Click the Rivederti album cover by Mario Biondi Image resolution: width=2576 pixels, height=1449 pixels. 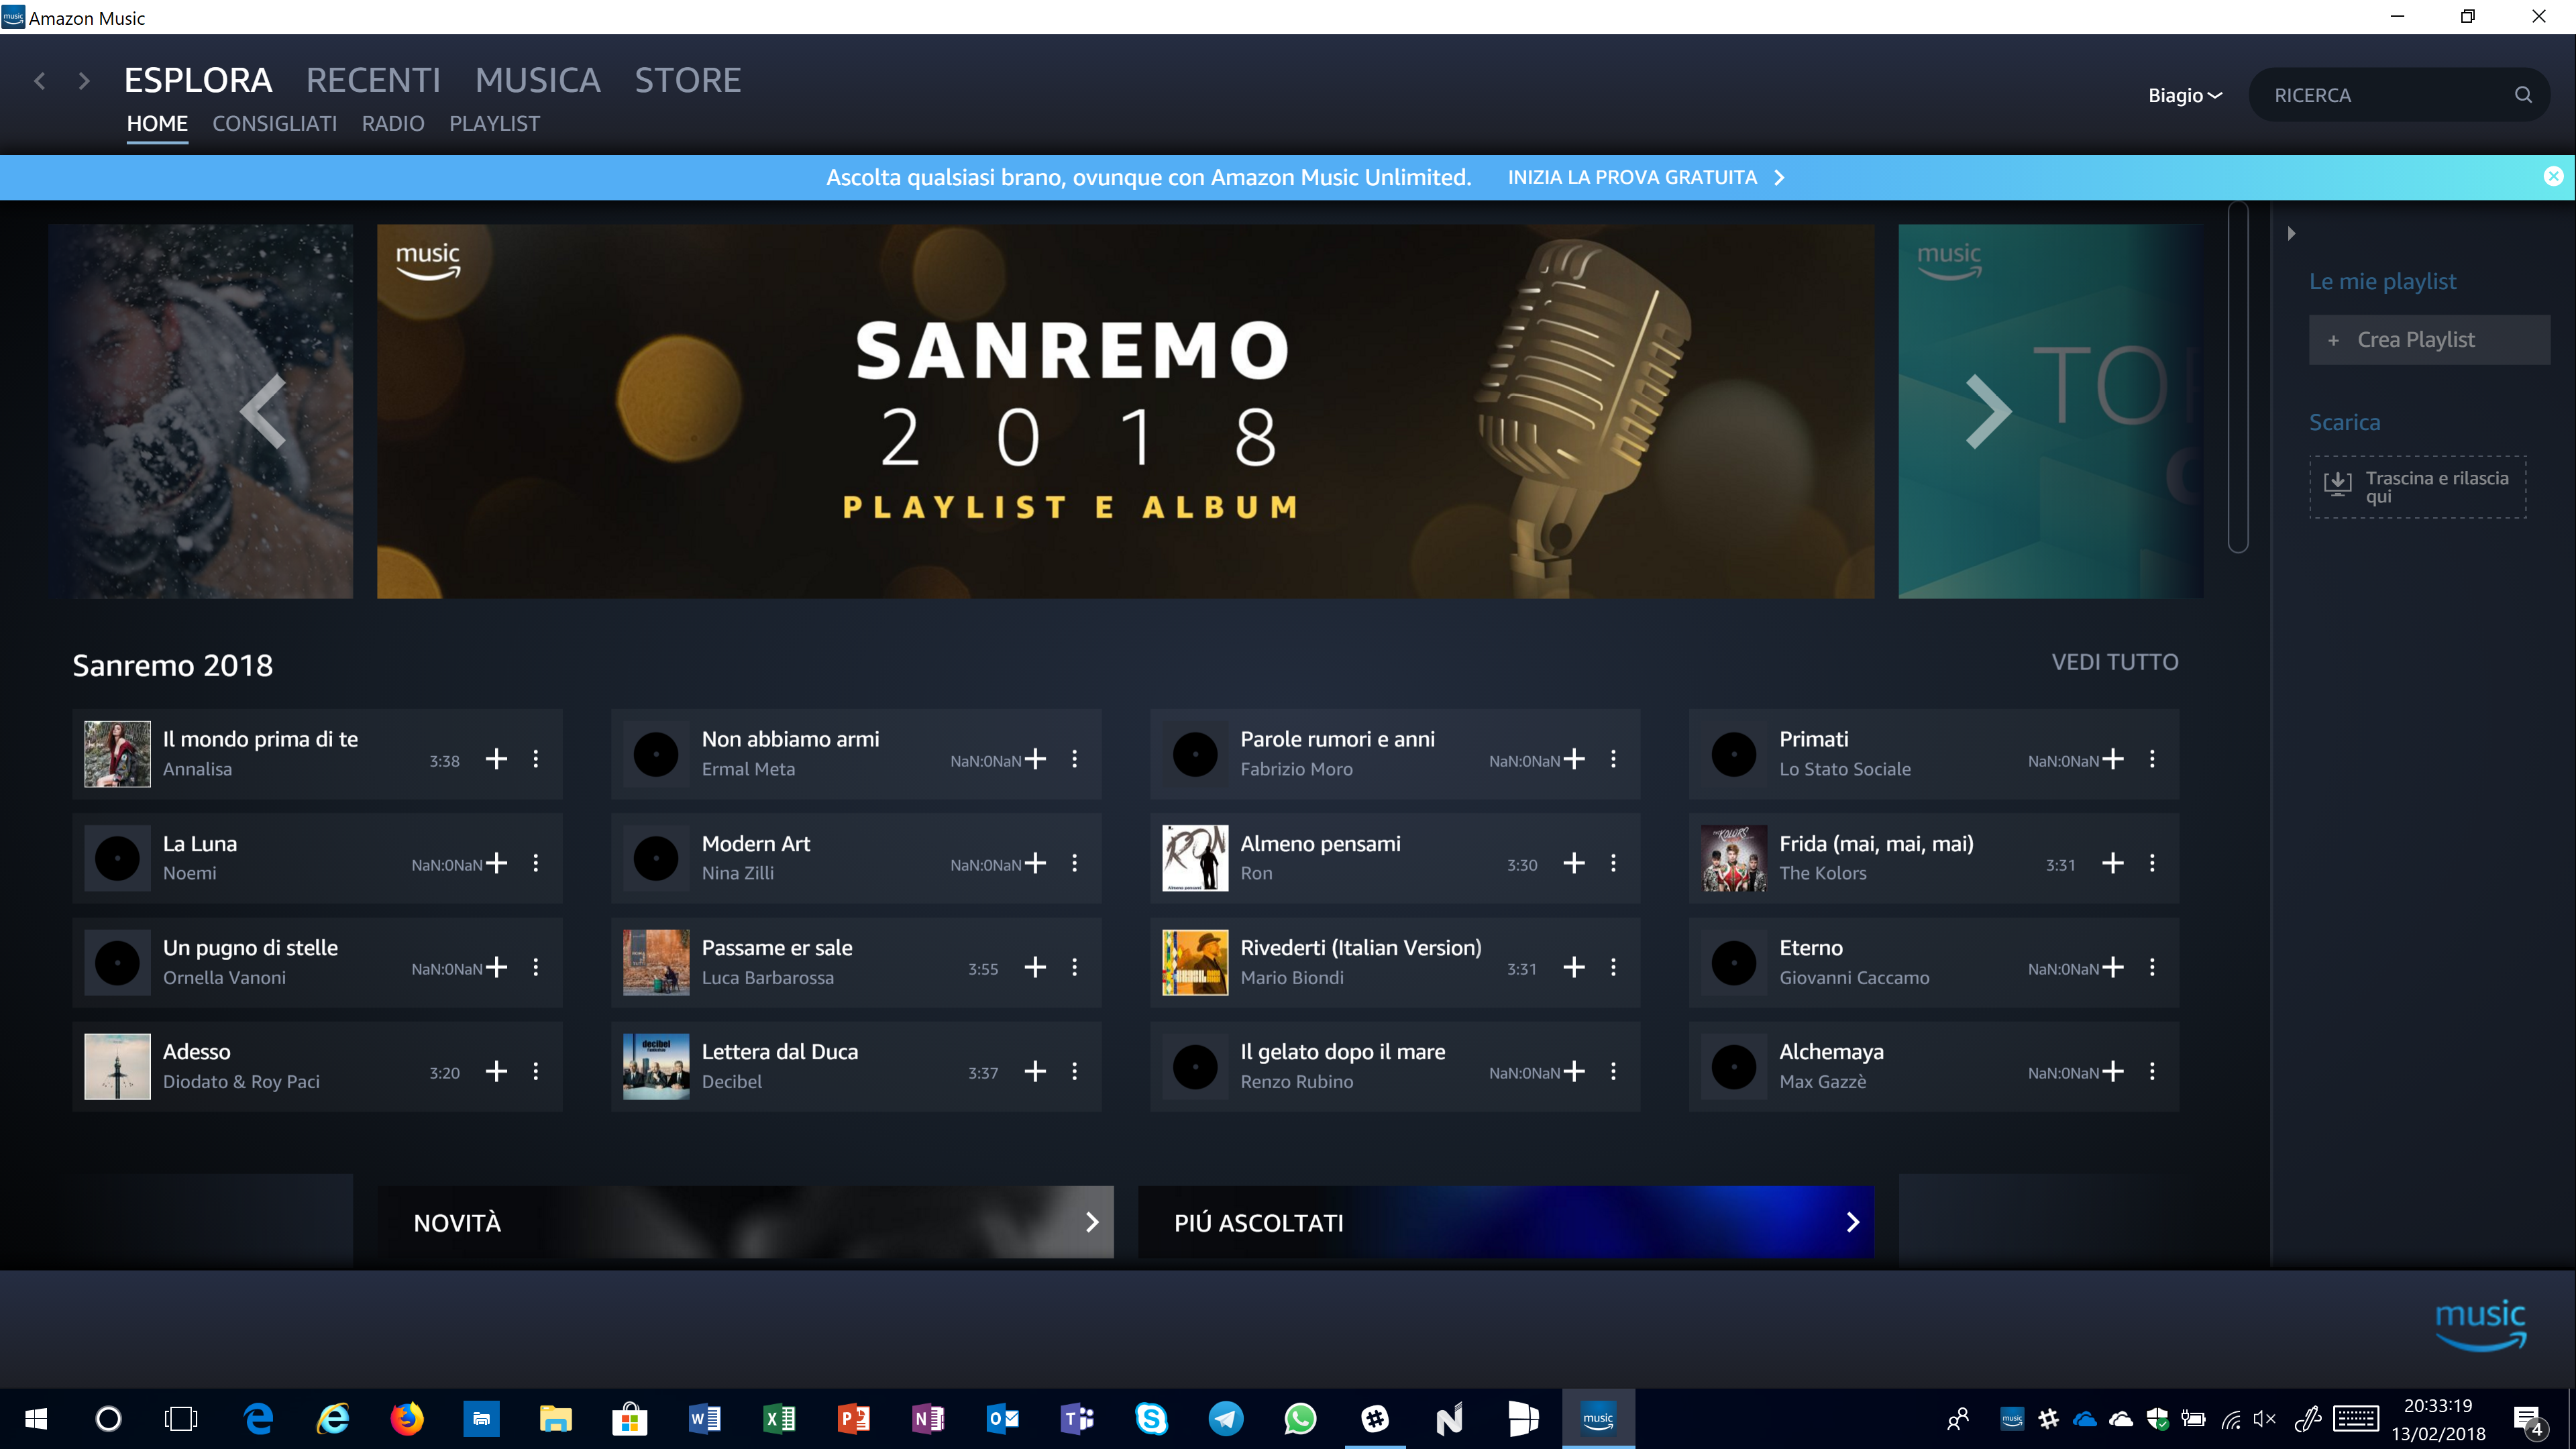pos(1194,962)
